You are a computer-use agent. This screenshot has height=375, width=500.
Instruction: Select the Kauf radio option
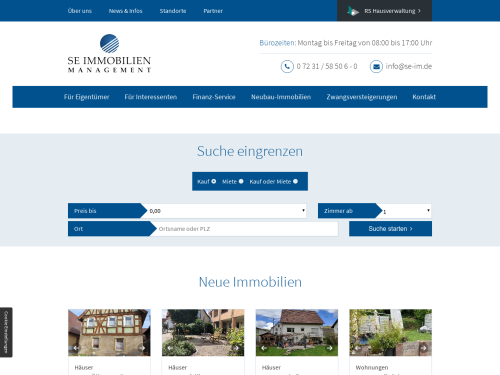point(214,181)
